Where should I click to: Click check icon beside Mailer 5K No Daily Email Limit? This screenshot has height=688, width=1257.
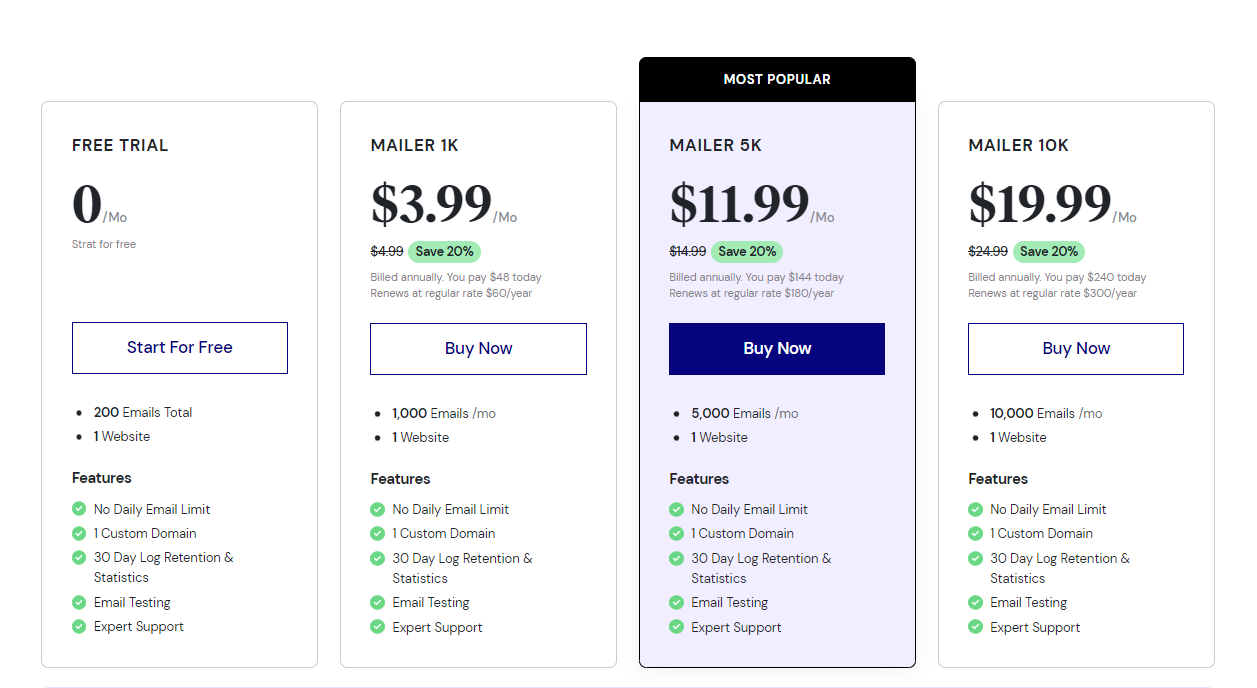(x=676, y=509)
